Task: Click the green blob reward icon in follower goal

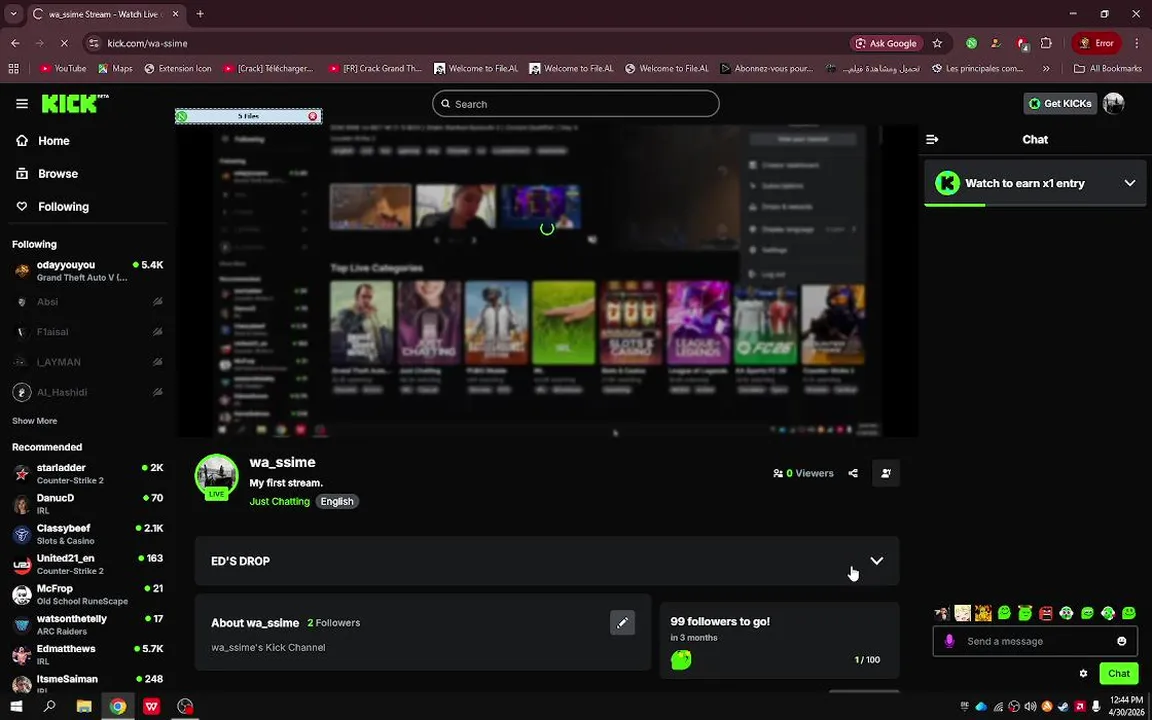Action: pos(681,660)
